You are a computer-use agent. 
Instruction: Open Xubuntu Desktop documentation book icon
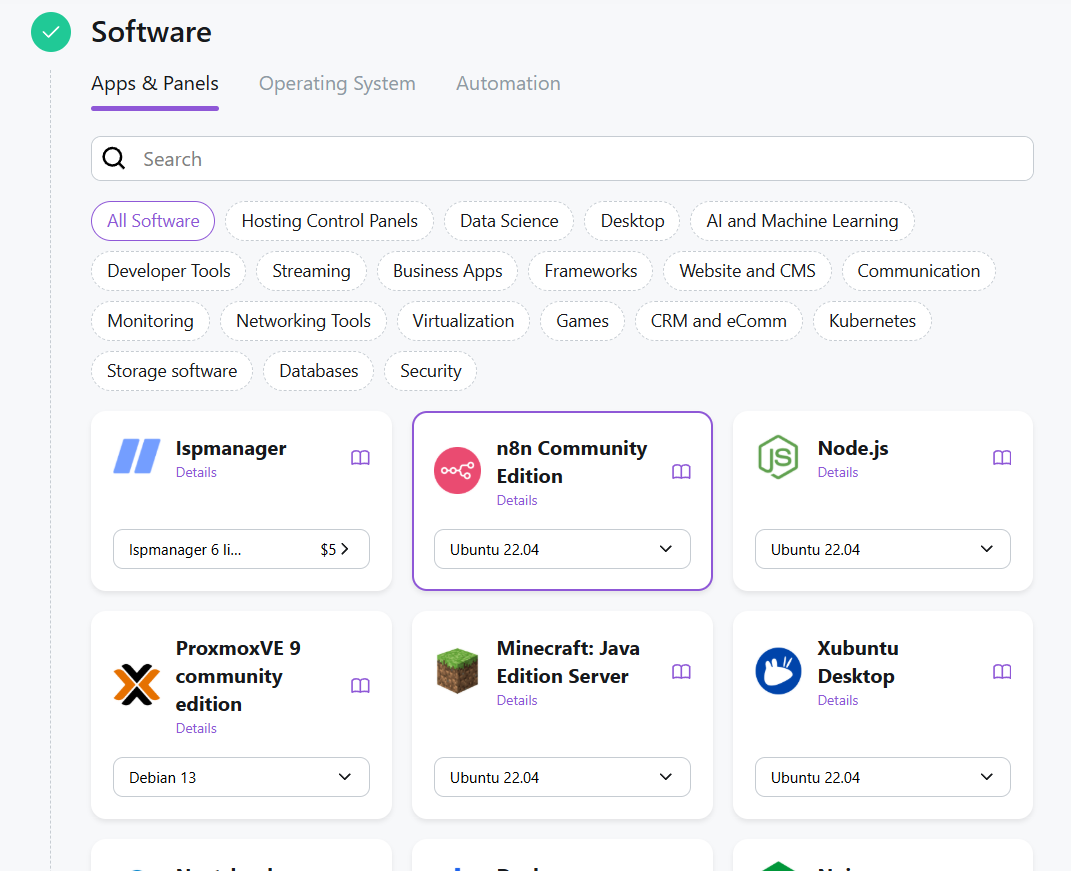point(1002,672)
